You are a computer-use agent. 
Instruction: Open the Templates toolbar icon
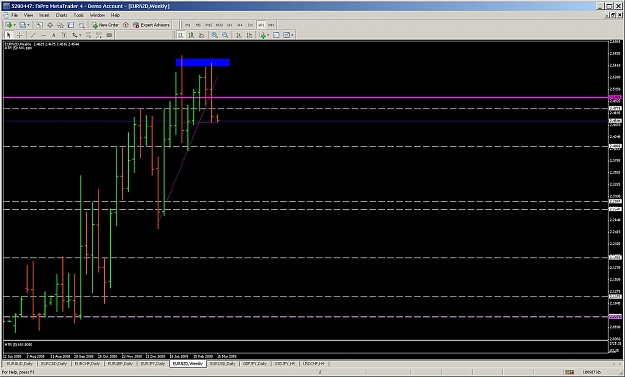click(286, 35)
